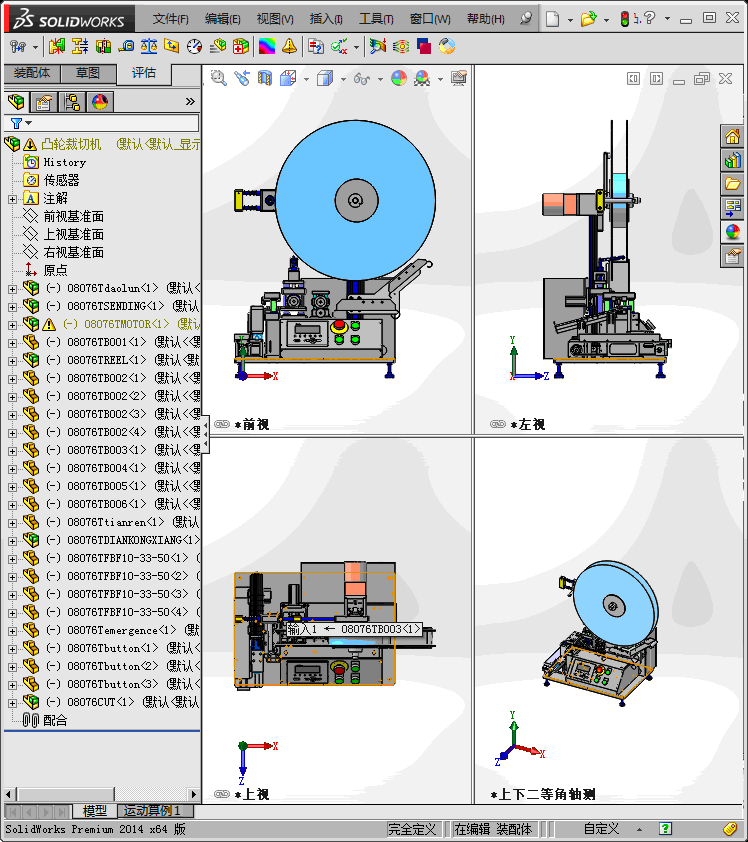This screenshot has width=748, height=842.
Task: Switch to the 草图 tab
Action: coord(88,73)
